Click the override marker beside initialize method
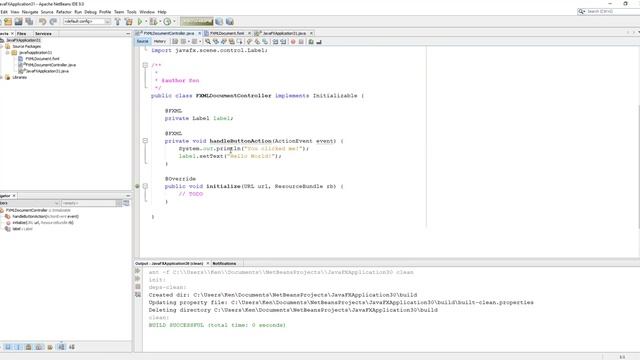This screenshot has width=640, height=360. tap(137, 186)
